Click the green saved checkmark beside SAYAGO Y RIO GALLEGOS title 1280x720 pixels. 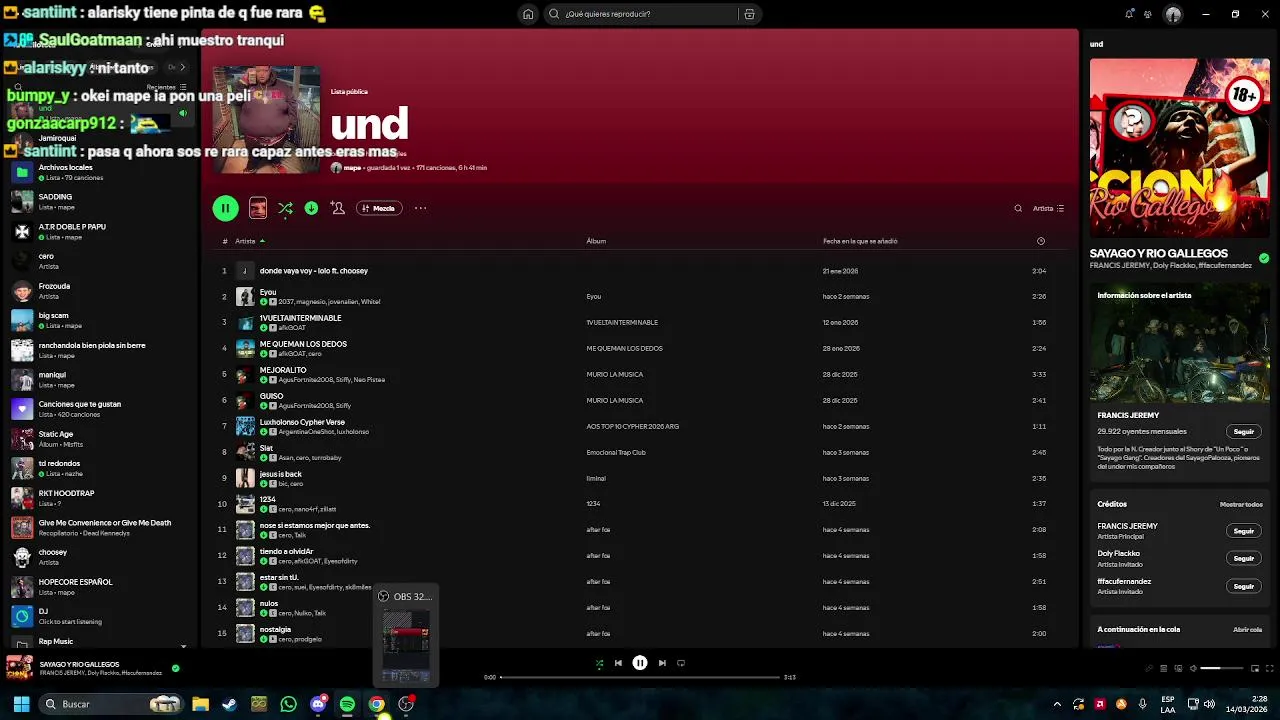pyautogui.click(x=1264, y=258)
